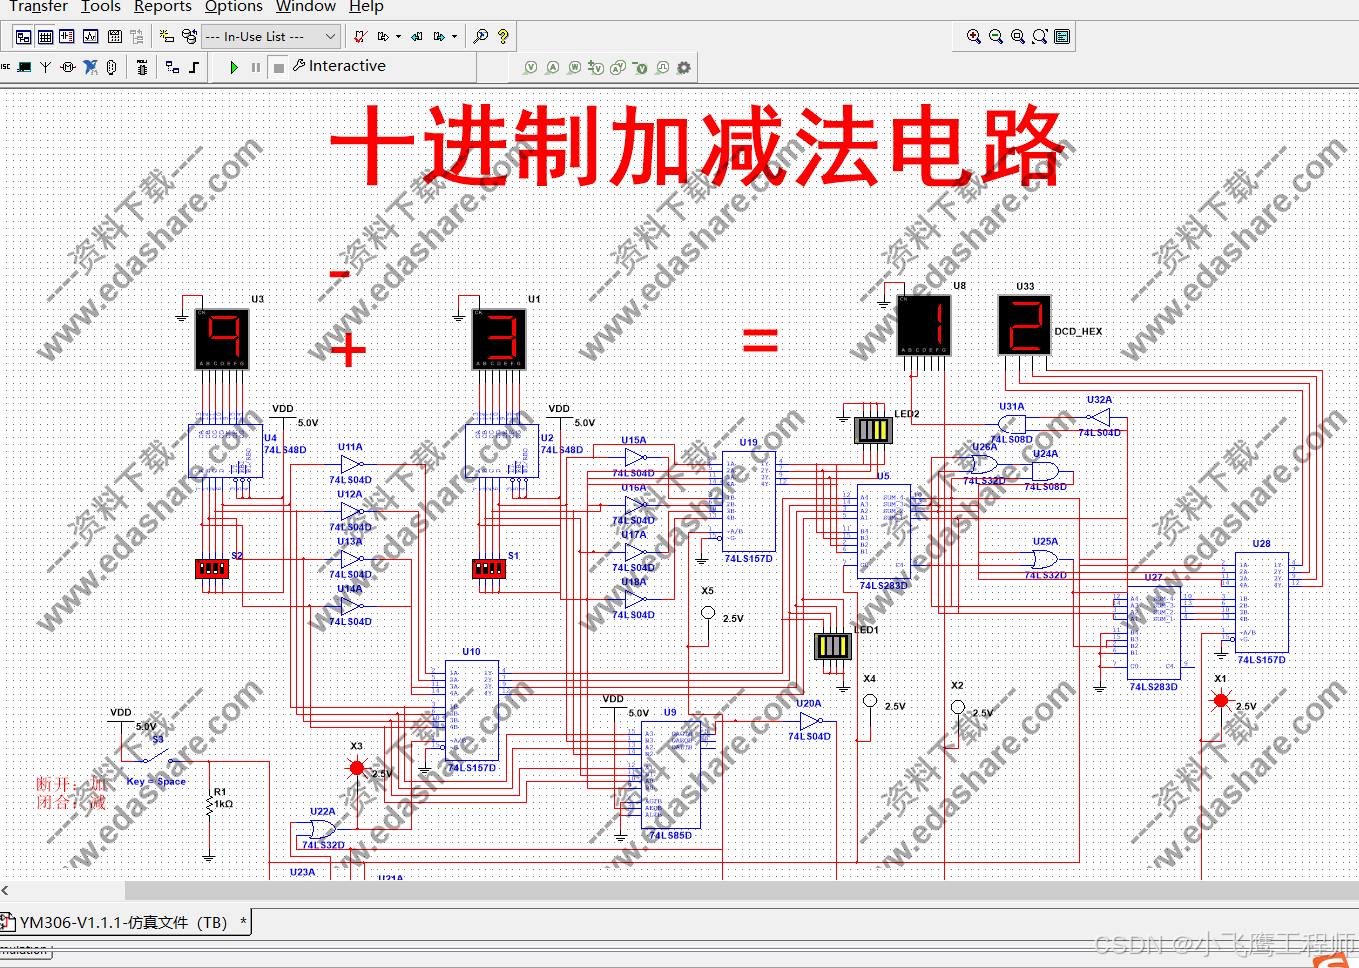Place an MCU component icon
This screenshot has width=1359, height=968.
142,67
